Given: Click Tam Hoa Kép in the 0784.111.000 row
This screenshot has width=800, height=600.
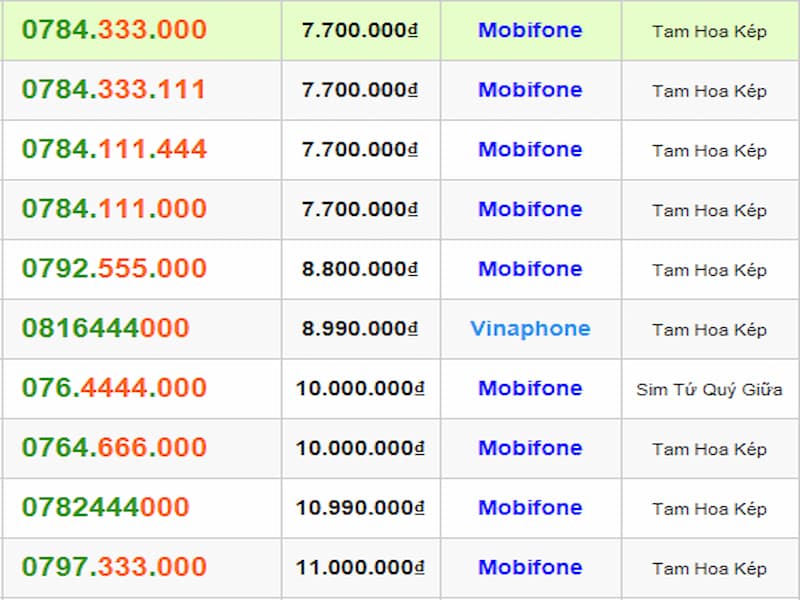Looking at the screenshot, I should [709, 211].
